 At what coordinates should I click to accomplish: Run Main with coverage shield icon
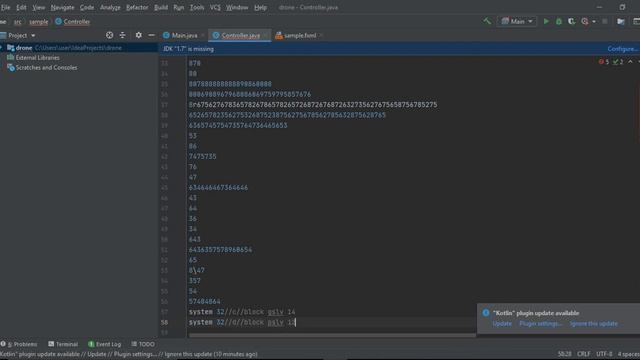[571, 21]
